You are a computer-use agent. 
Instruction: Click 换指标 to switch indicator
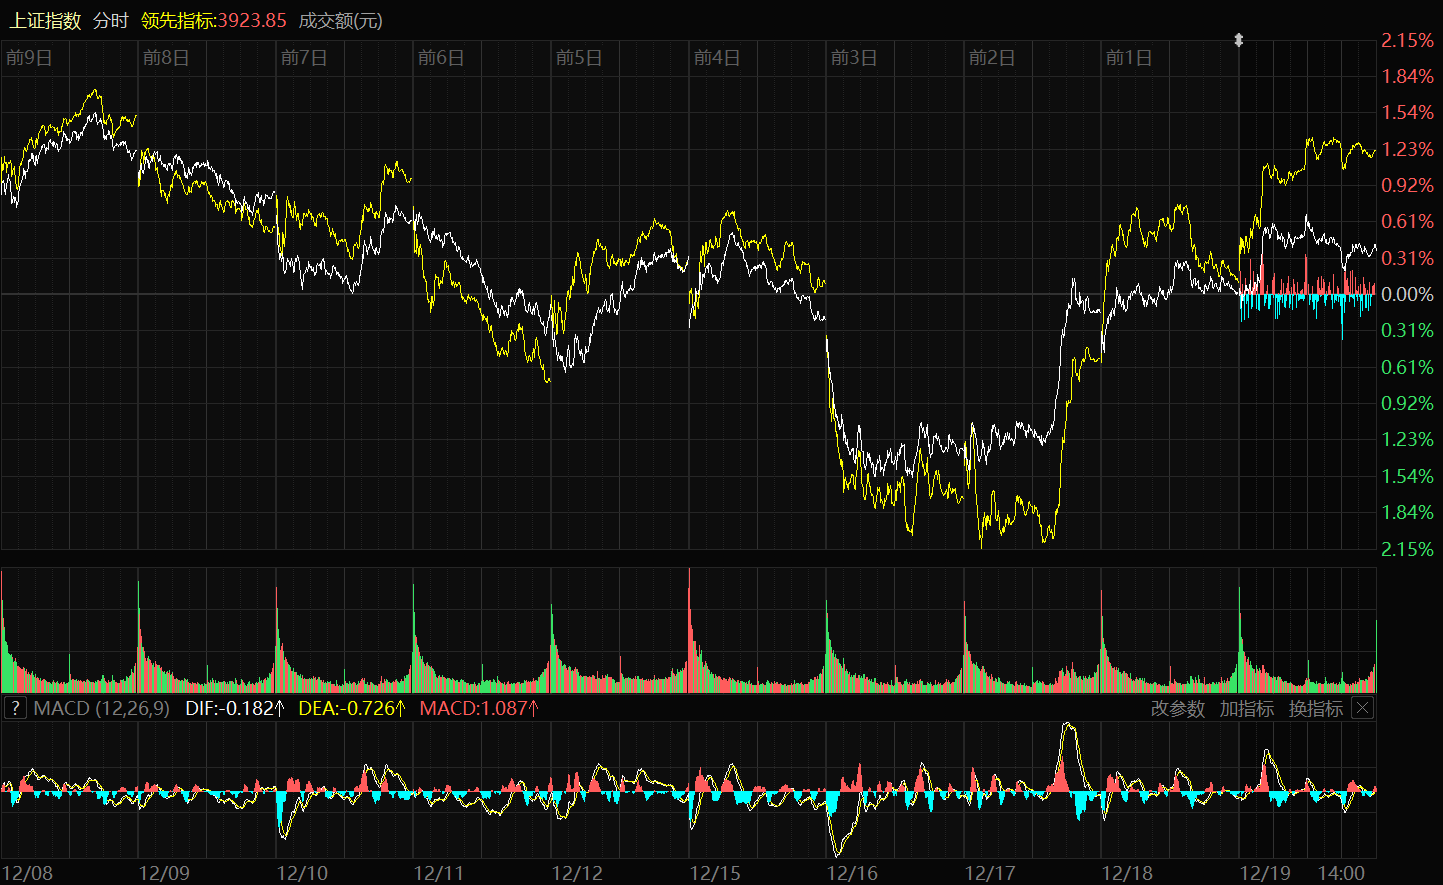1315,709
